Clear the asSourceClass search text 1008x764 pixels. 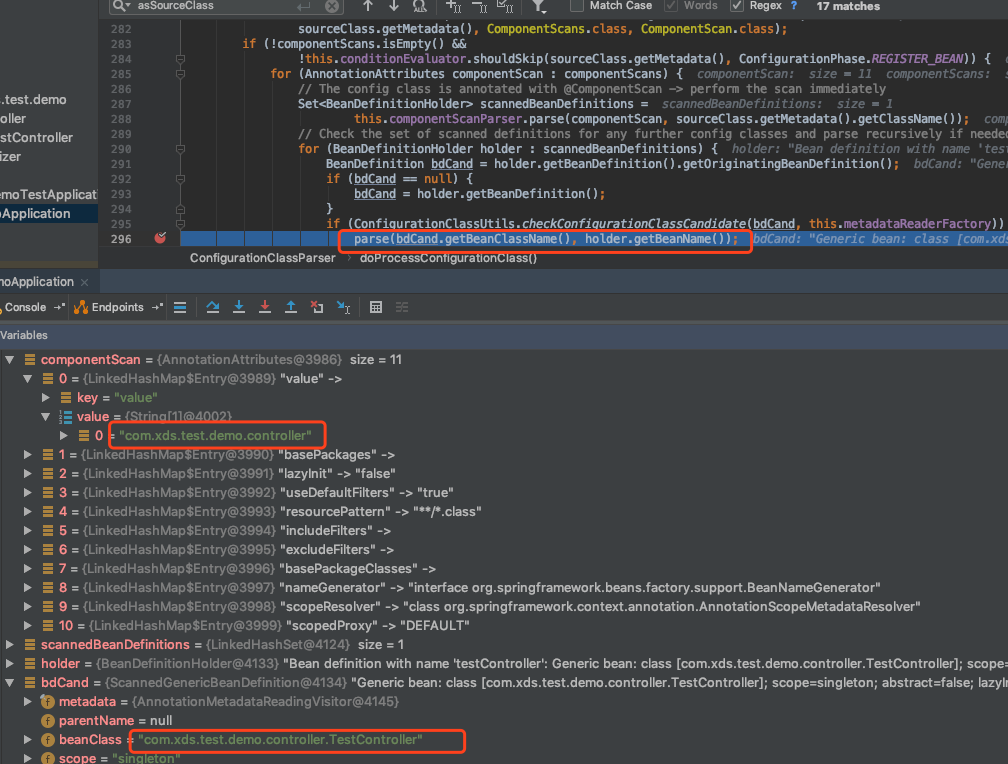[x=332, y=6]
